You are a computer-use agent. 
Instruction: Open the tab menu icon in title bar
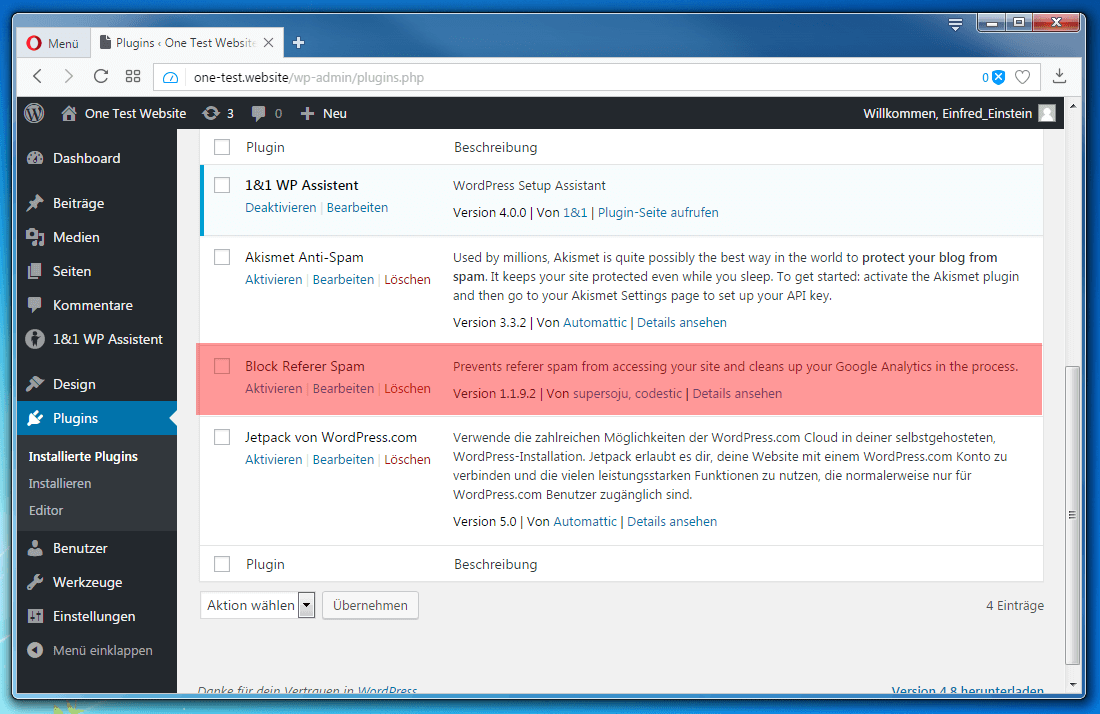tap(955, 25)
